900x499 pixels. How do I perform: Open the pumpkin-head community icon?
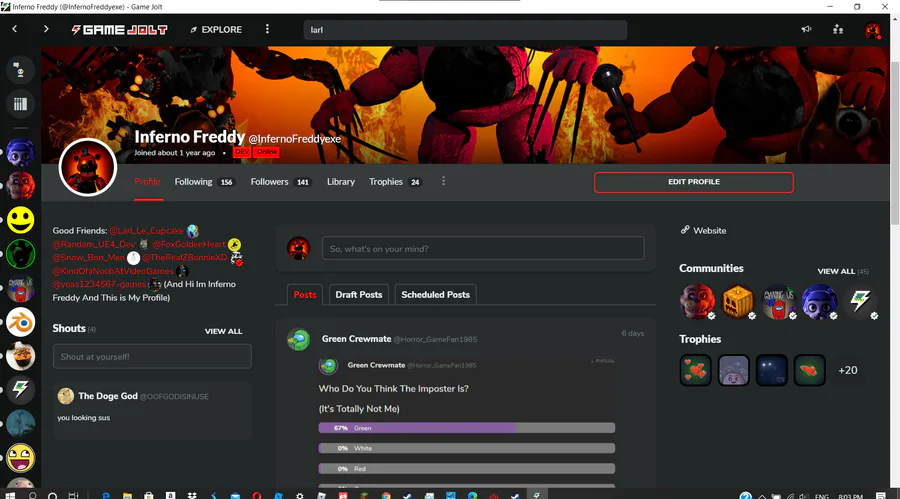click(x=738, y=301)
